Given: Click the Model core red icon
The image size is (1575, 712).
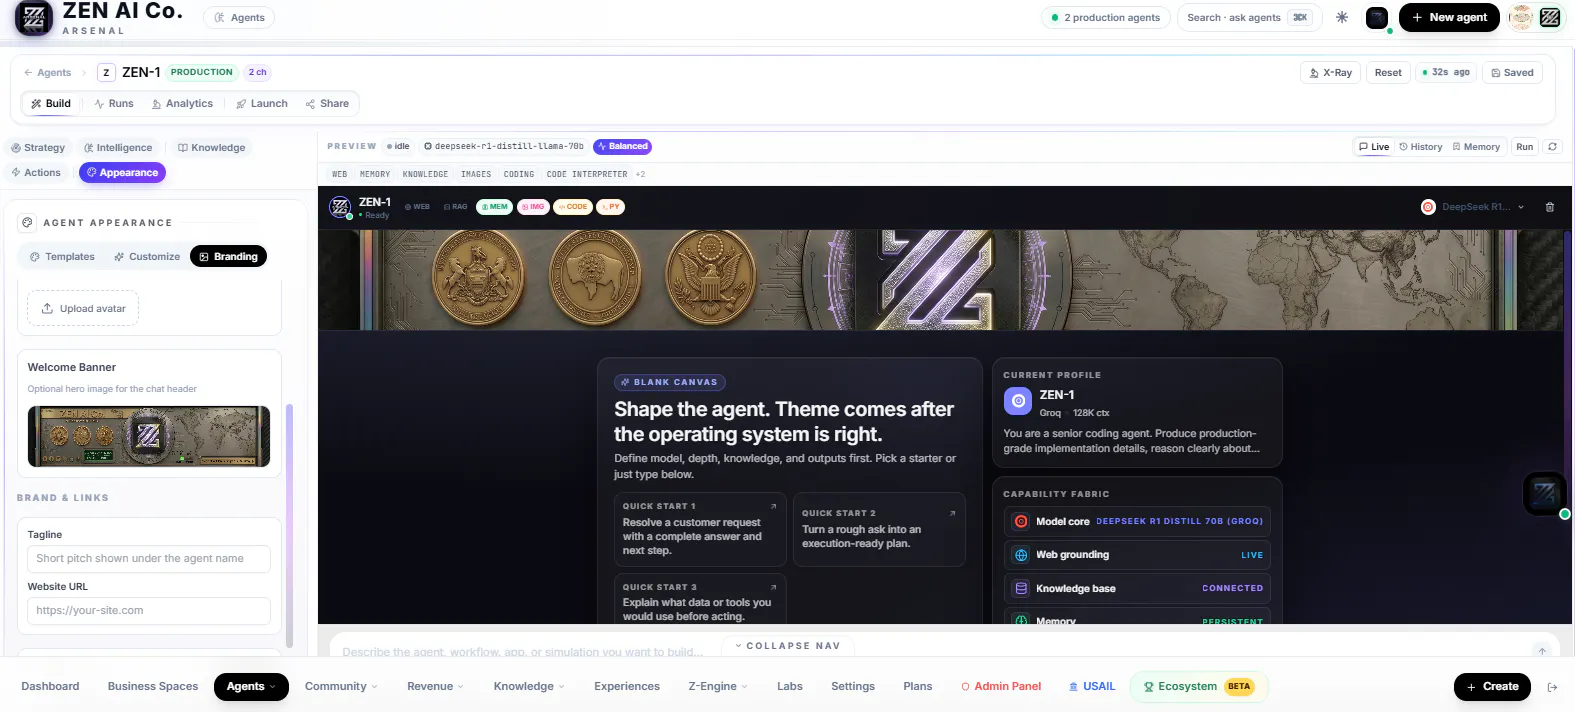Looking at the screenshot, I should [x=1021, y=521].
